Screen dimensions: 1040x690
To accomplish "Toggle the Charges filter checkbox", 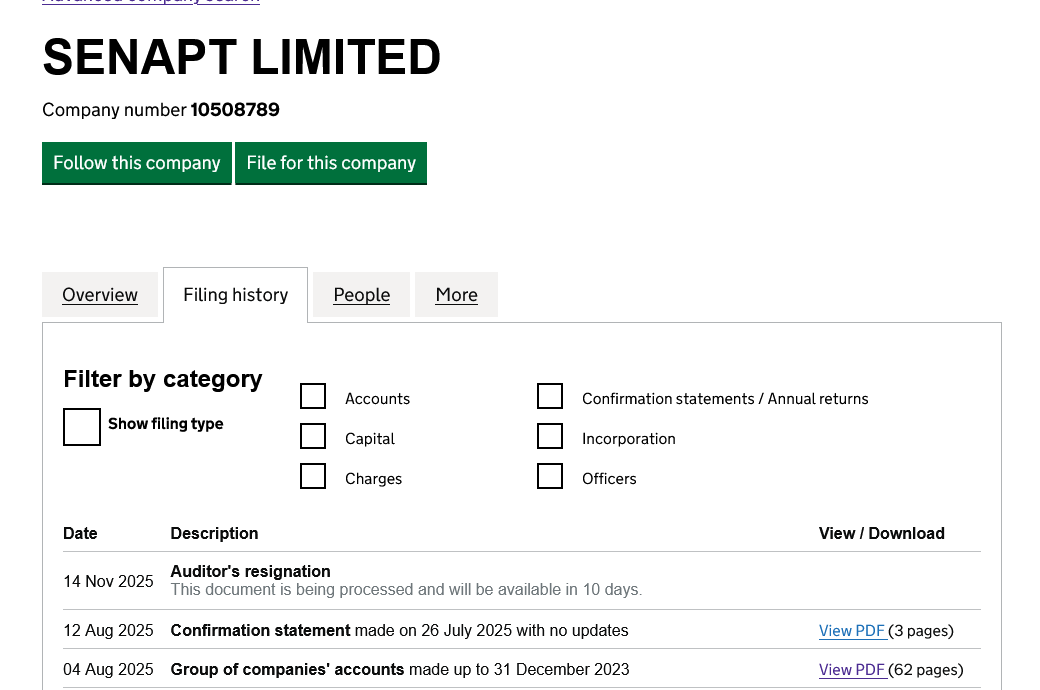I will [313, 477].
